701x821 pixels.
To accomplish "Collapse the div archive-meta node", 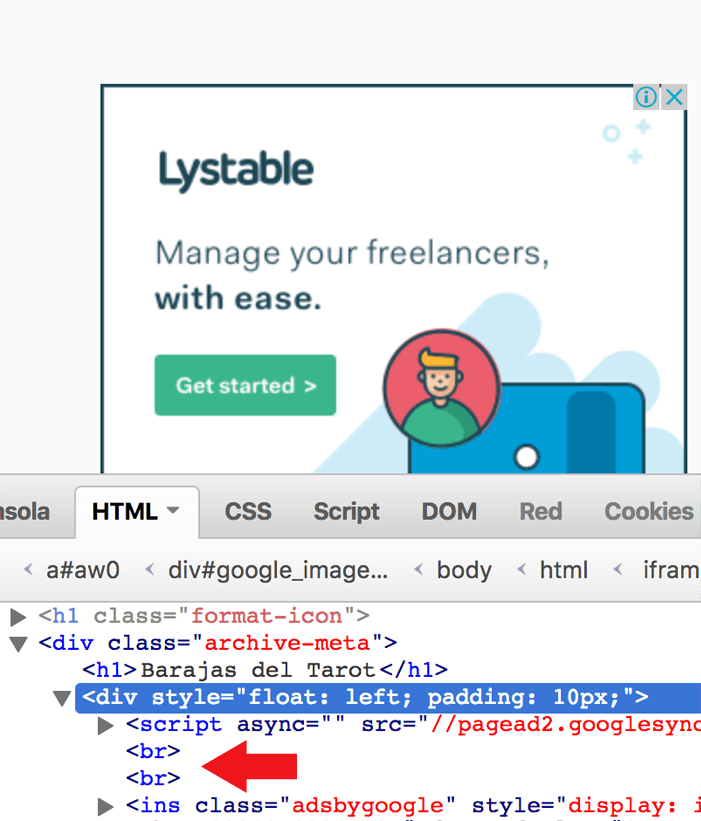I will (18, 644).
